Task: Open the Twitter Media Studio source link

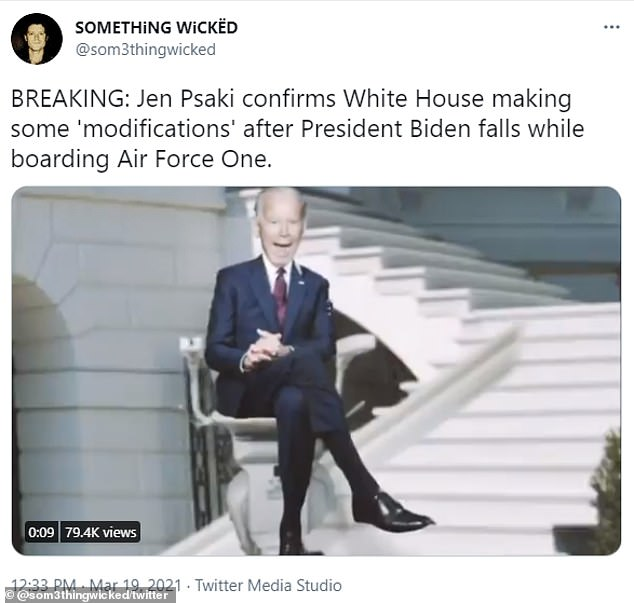Action: coord(268,585)
